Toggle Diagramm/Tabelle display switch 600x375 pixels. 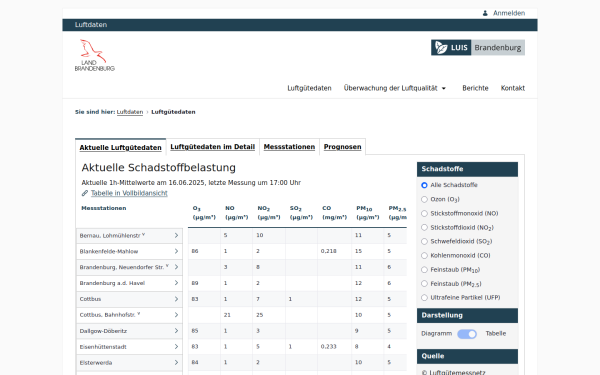pos(467,334)
